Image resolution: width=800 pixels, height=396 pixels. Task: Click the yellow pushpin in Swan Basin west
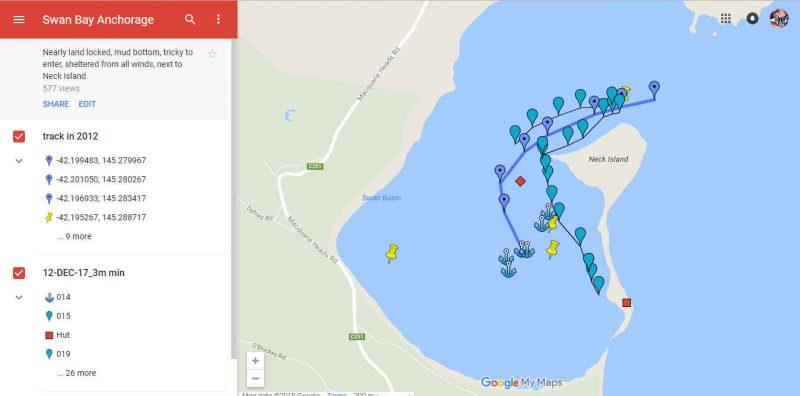391,253
